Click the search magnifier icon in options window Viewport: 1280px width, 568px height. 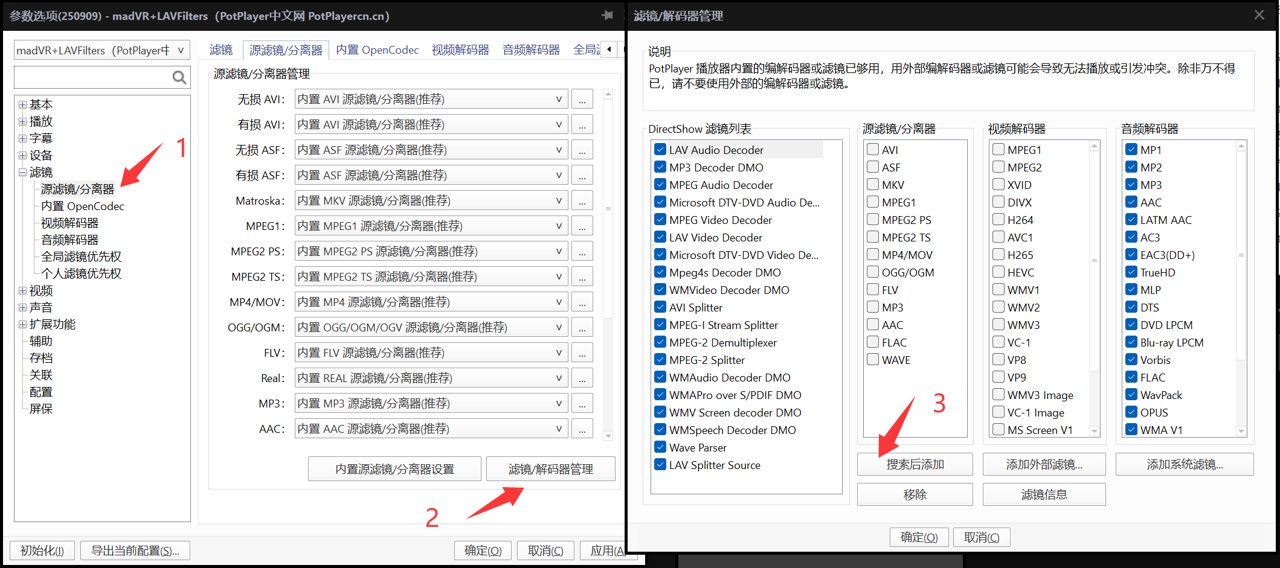click(x=179, y=77)
